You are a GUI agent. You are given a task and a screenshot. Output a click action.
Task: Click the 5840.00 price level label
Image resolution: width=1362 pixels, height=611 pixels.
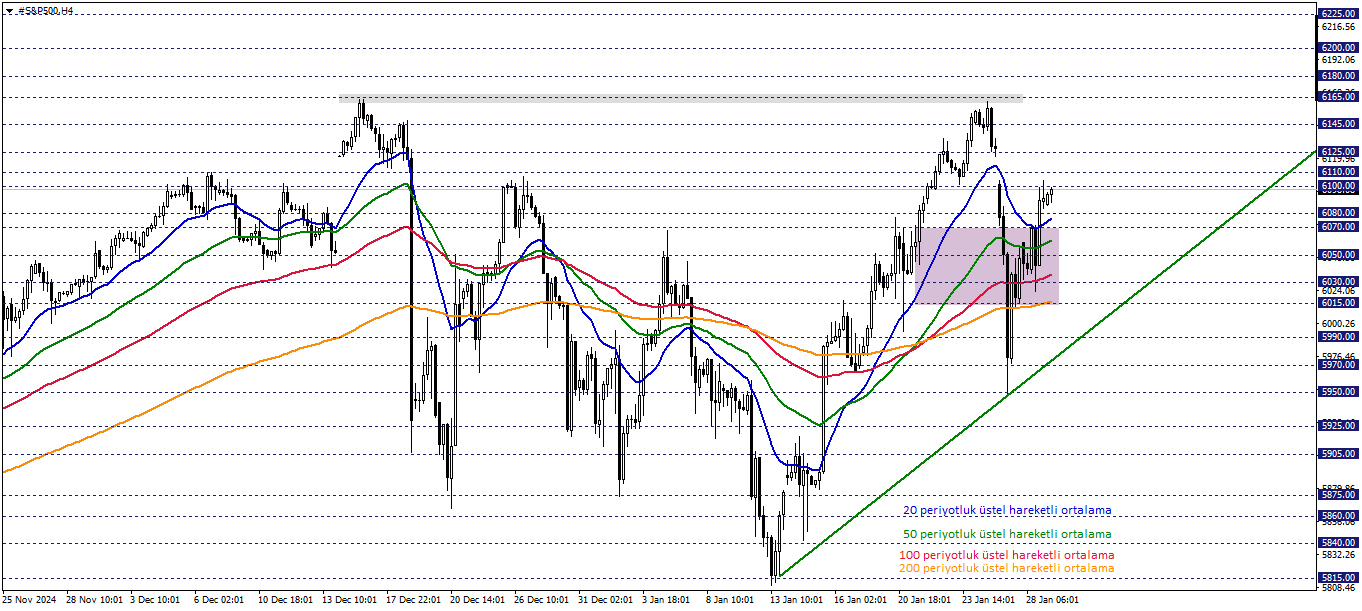pyautogui.click(x=1338, y=542)
